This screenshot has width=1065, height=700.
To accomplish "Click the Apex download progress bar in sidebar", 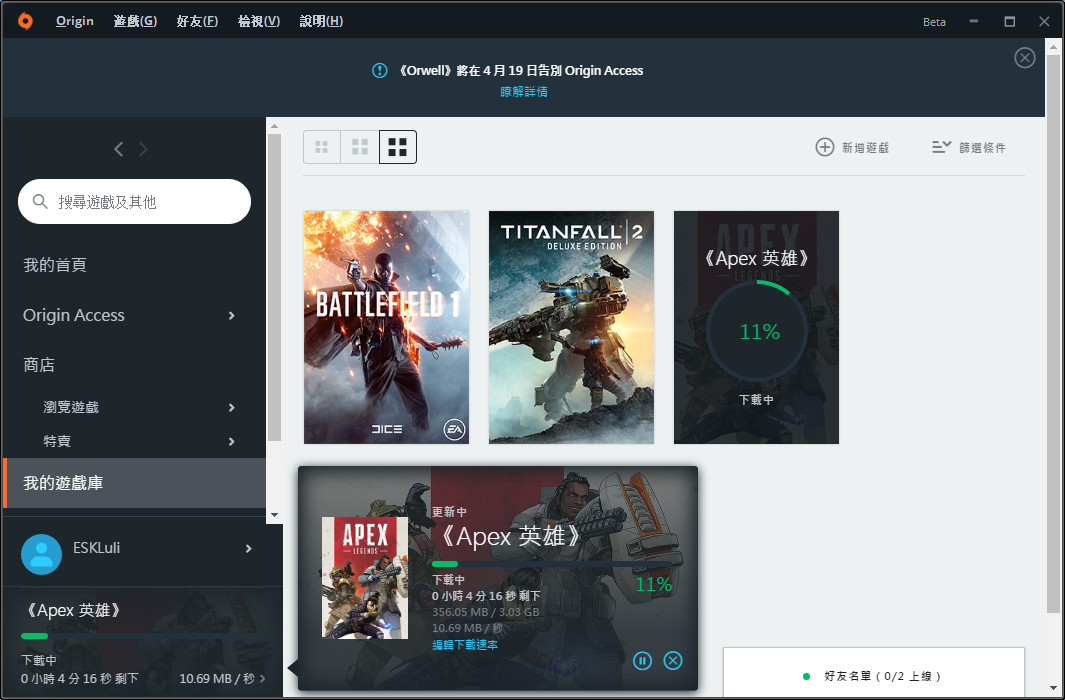I will point(142,636).
